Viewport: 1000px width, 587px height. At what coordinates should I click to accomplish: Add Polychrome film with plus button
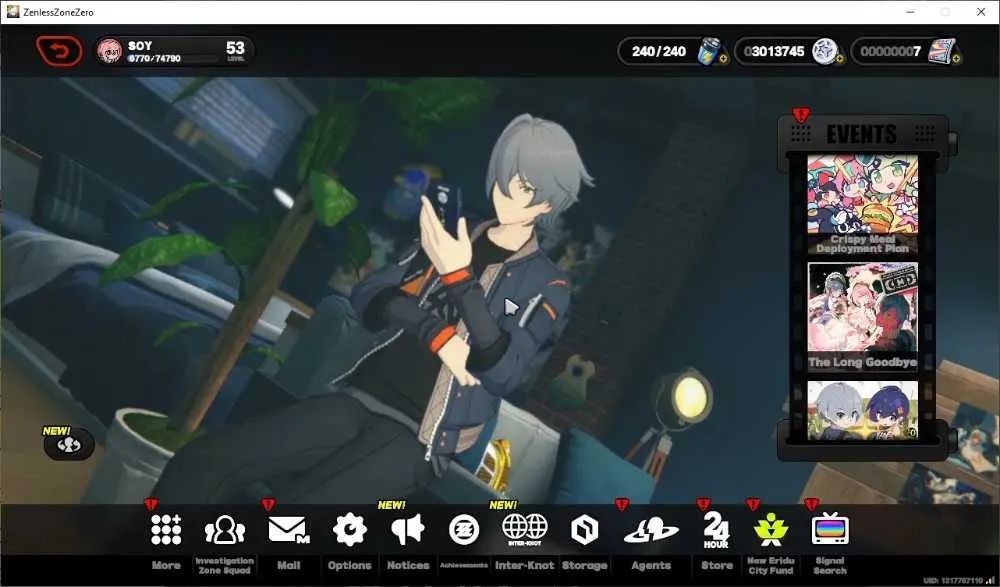point(956,59)
